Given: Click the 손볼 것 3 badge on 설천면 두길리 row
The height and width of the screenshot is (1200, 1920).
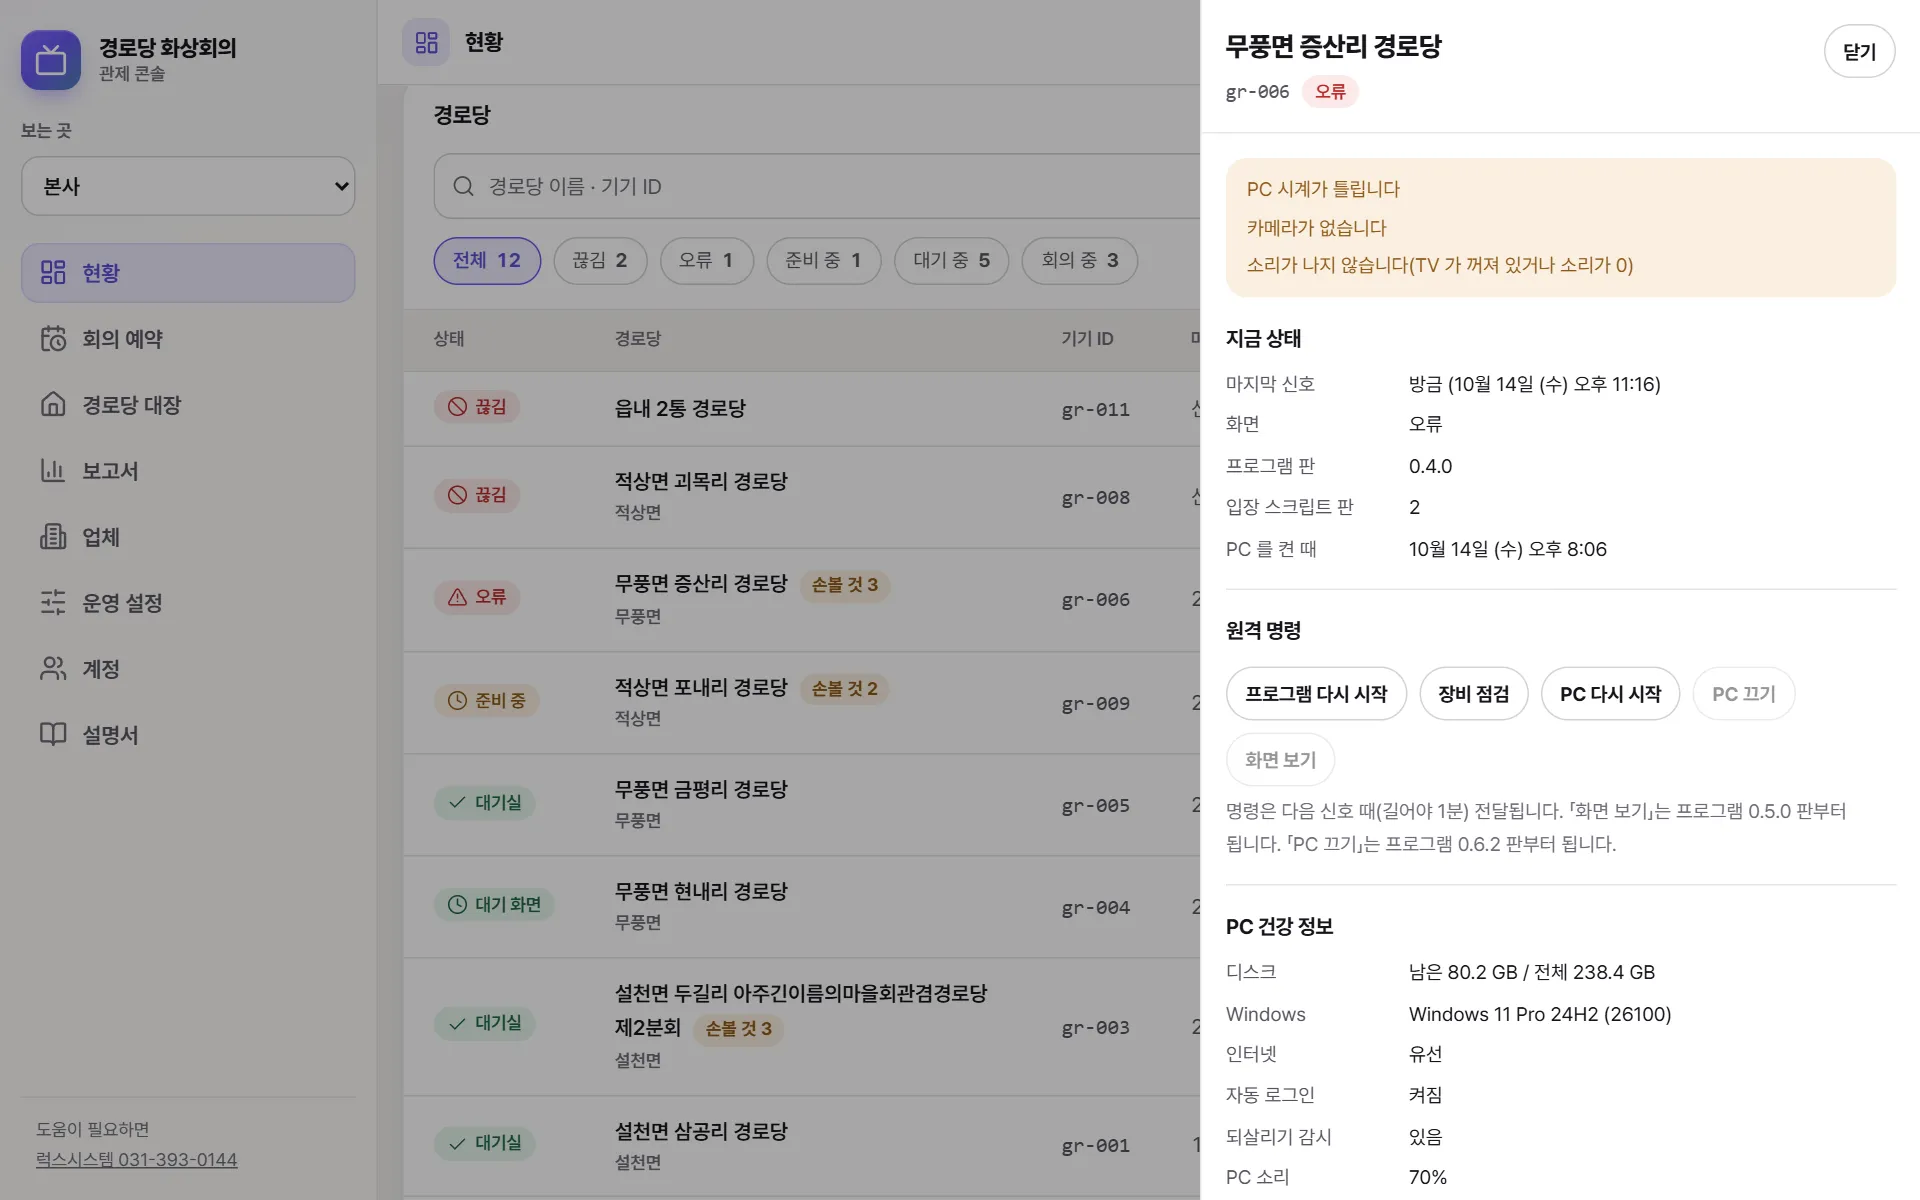Looking at the screenshot, I should (739, 1029).
